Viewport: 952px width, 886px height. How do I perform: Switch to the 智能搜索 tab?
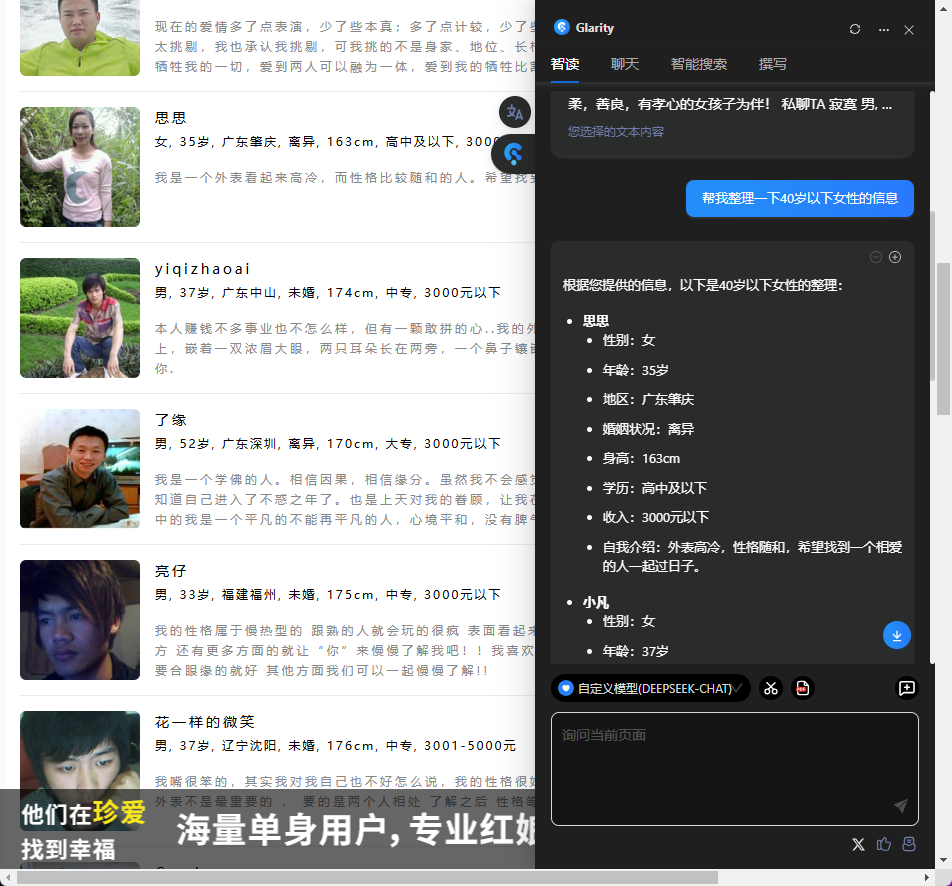pos(699,64)
